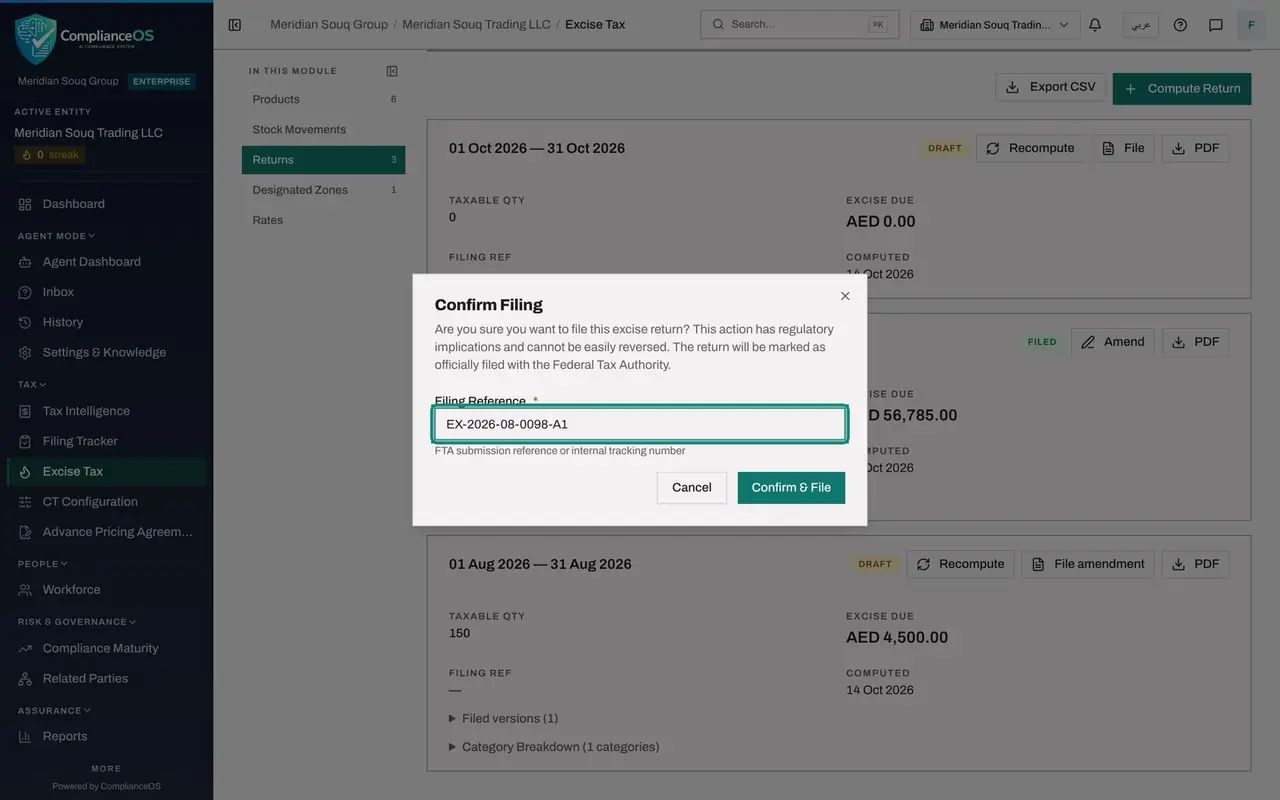Collapse the People section header

[43, 564]
